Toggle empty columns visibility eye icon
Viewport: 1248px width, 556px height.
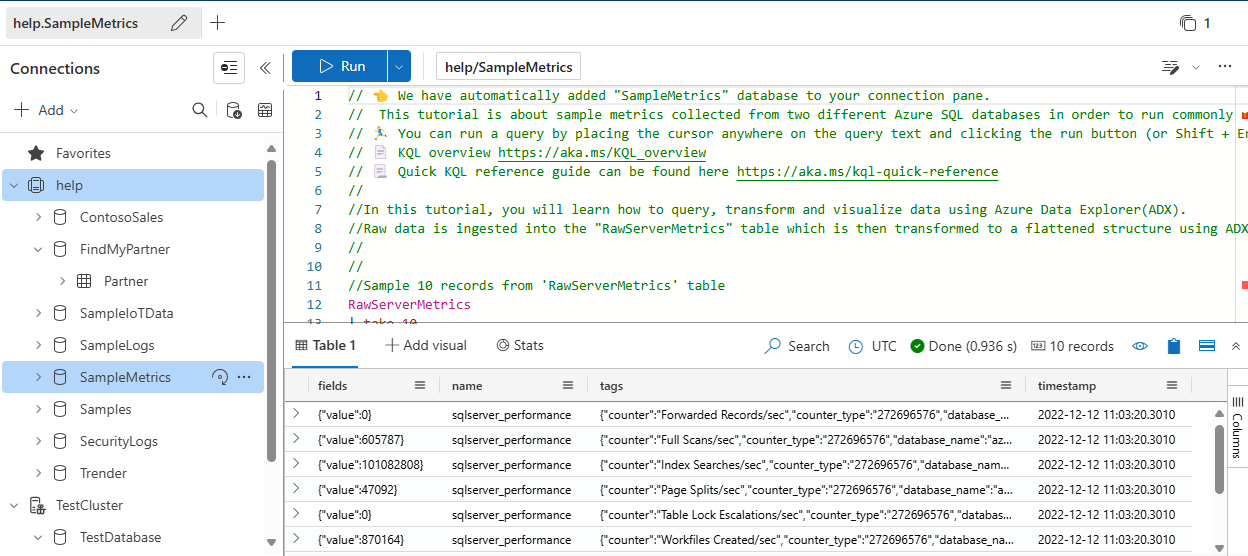click(1140, 346)
